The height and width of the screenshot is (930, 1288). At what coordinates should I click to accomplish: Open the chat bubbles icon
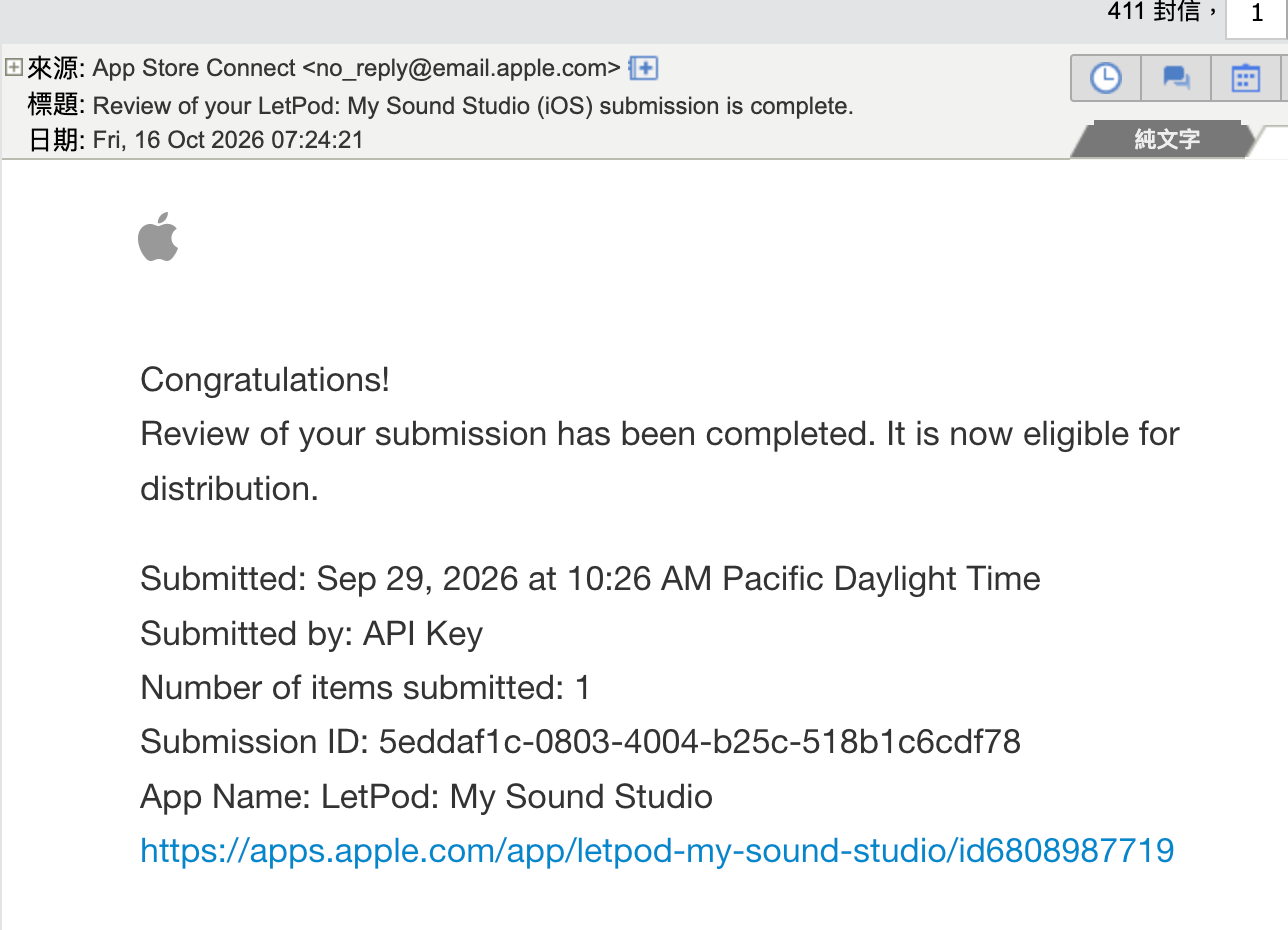[x=1176, y=78]
